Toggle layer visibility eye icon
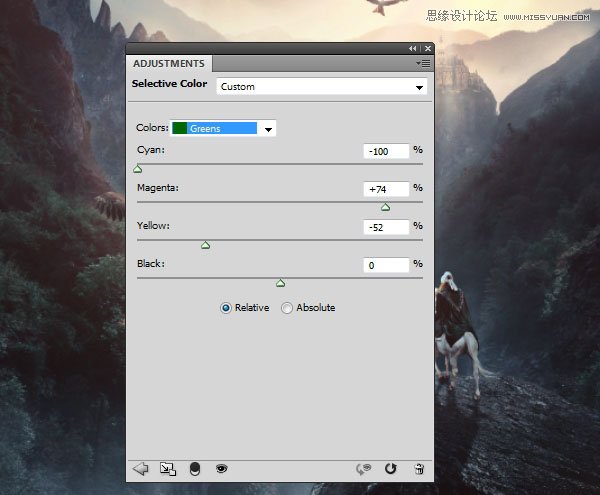600x495 pixels. pos(222,469)
